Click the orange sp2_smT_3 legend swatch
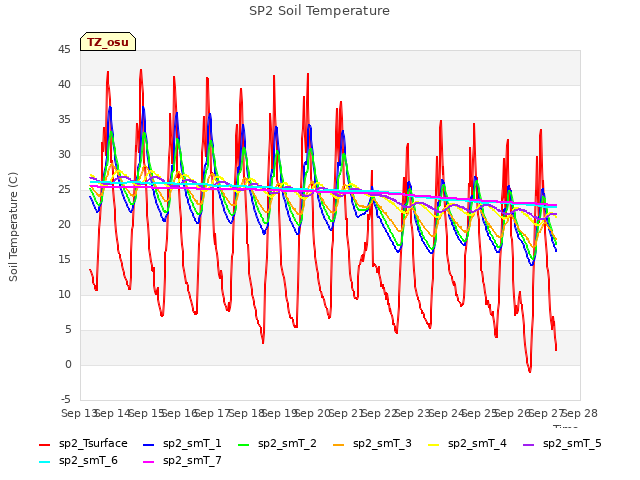The image size is (640, 480). coord(339,444)
